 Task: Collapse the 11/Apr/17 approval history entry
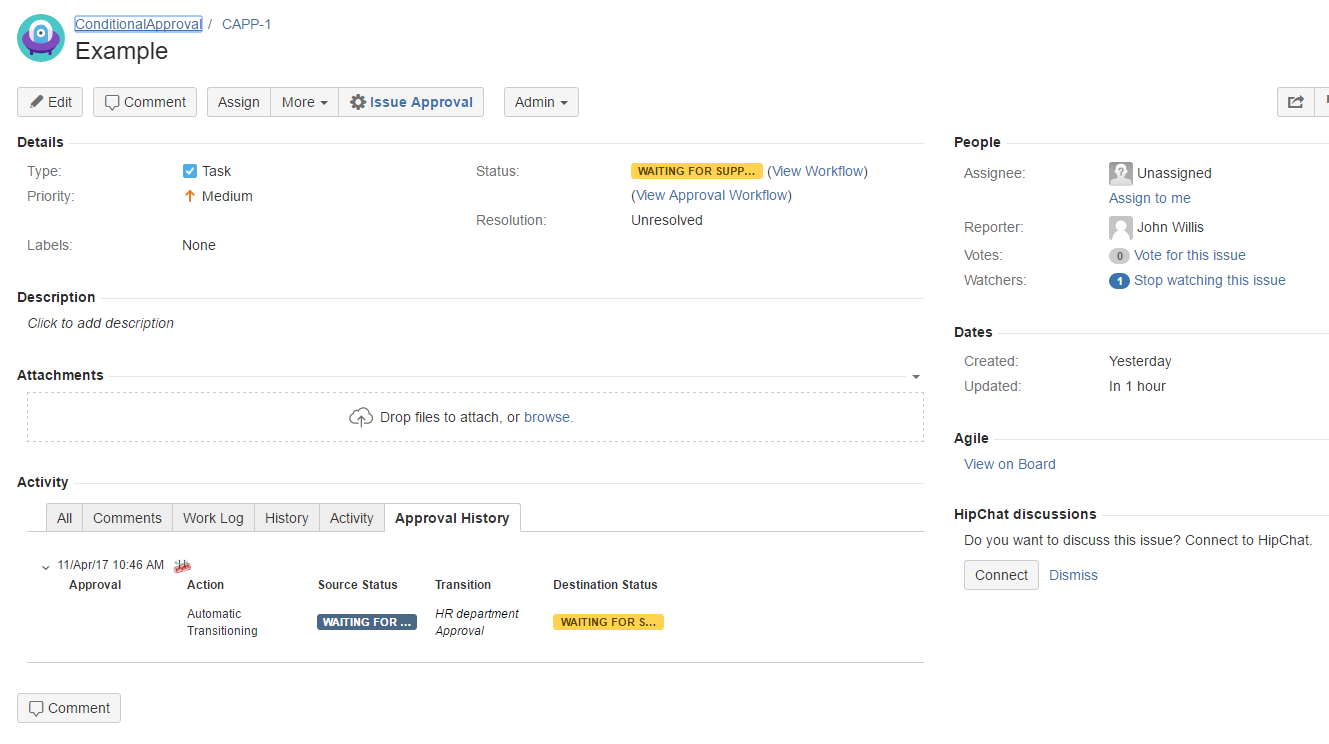tap(45, 567)
